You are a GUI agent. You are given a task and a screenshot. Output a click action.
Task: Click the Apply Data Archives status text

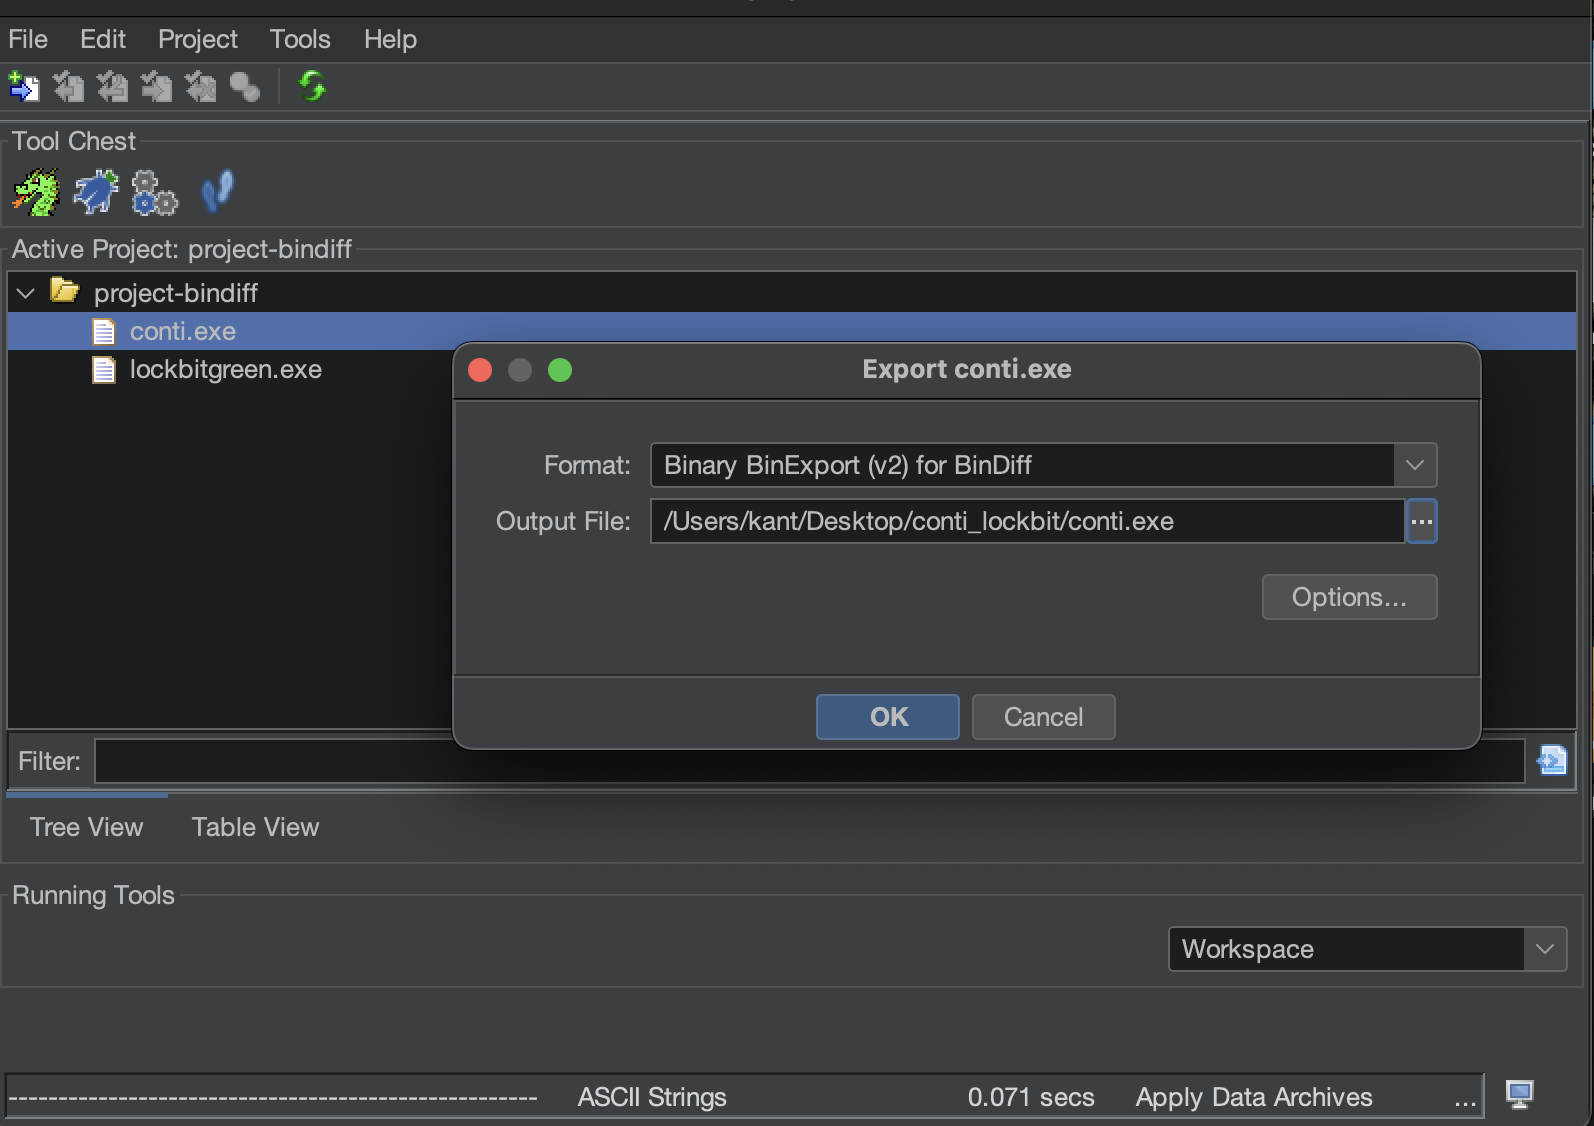tap(1254, 1097)
